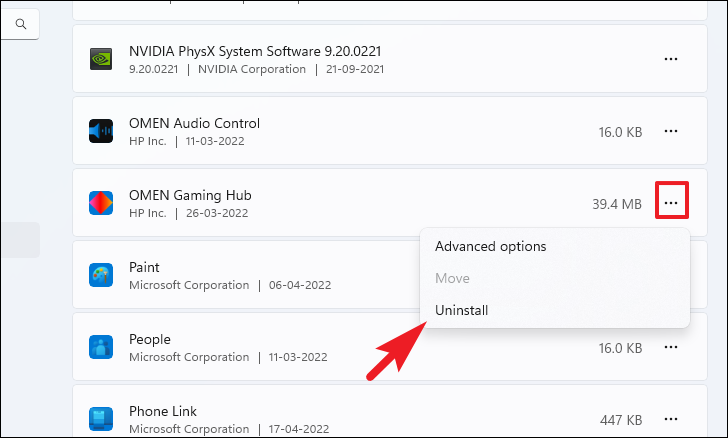Click the Paint palette icon
Viewport: 728px width, 438px height.
101,275
